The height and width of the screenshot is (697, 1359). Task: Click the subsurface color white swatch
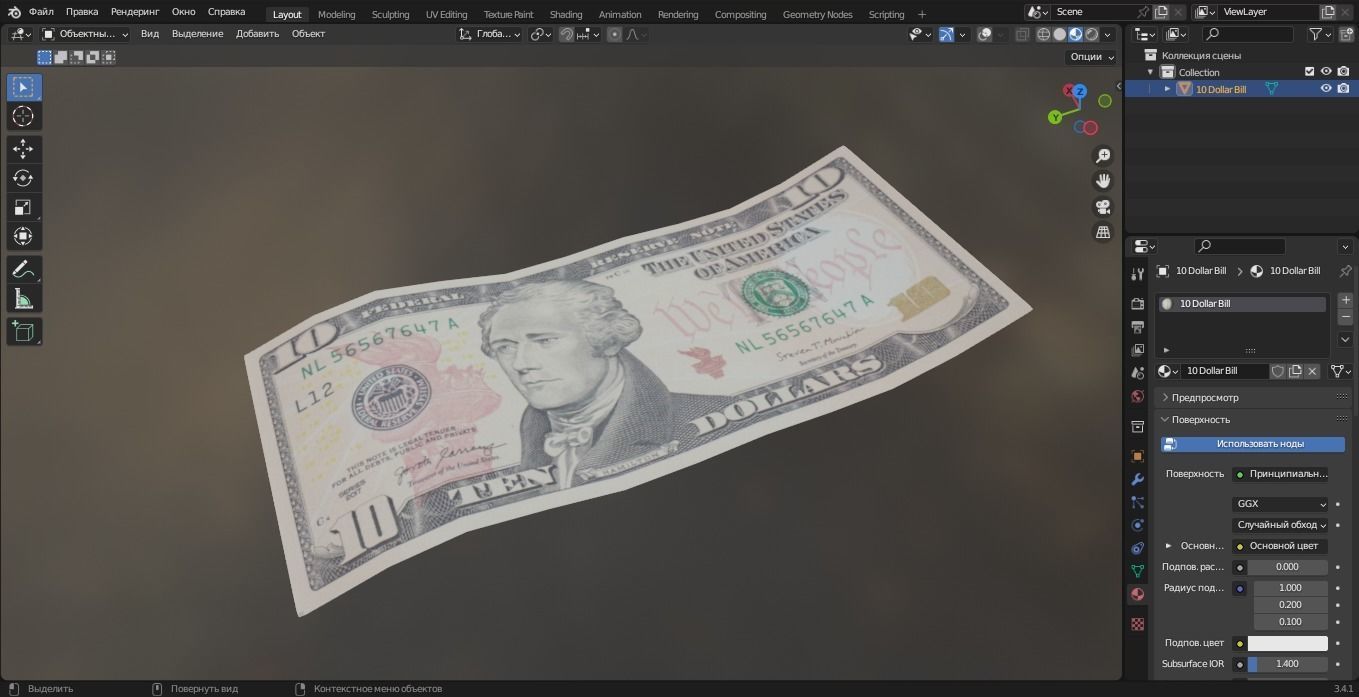[x=1287, y=643]
